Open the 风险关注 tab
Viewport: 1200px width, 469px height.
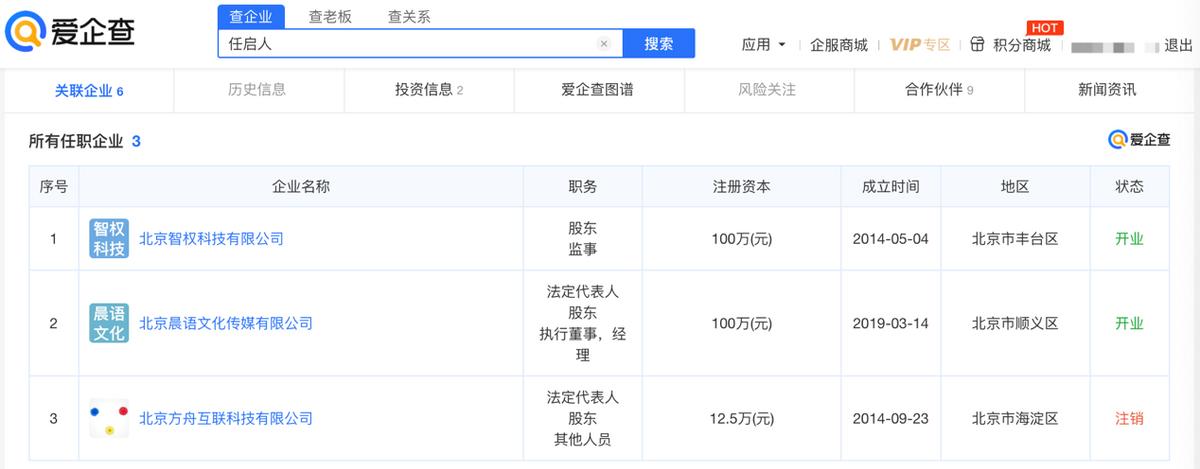click(x=768, y=90)
